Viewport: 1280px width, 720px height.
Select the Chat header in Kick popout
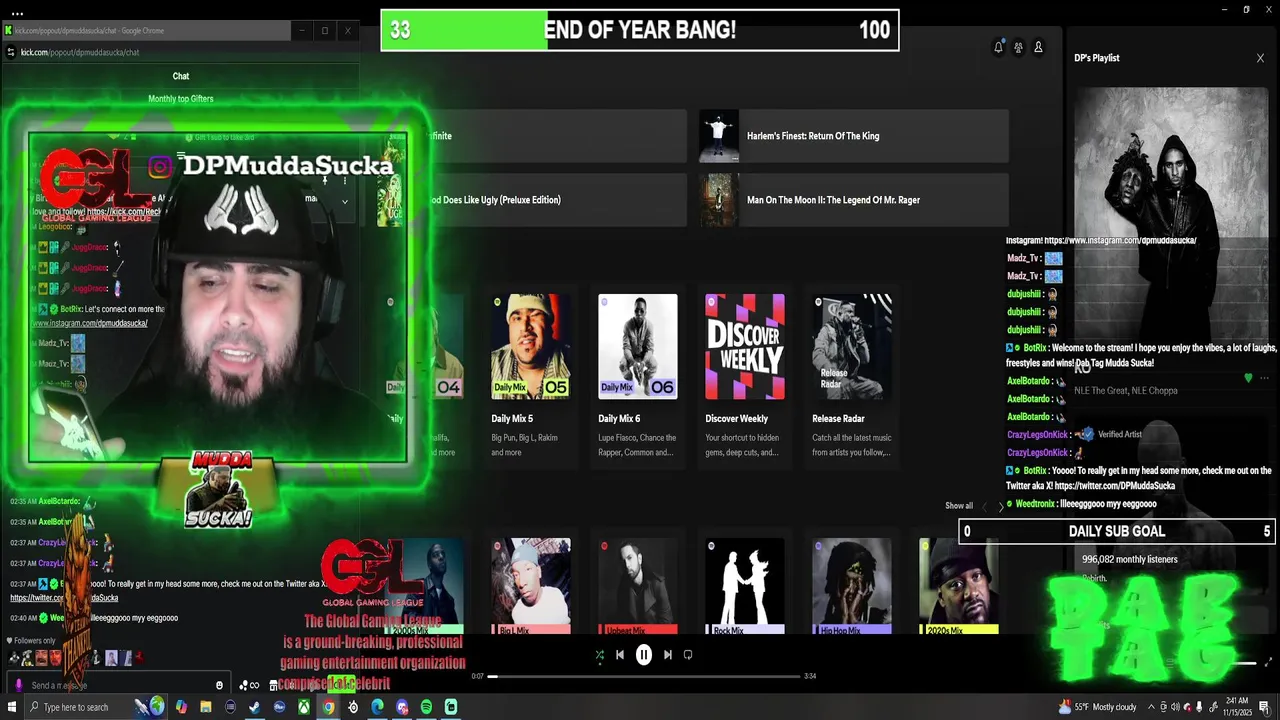click(x=181, y=76)
